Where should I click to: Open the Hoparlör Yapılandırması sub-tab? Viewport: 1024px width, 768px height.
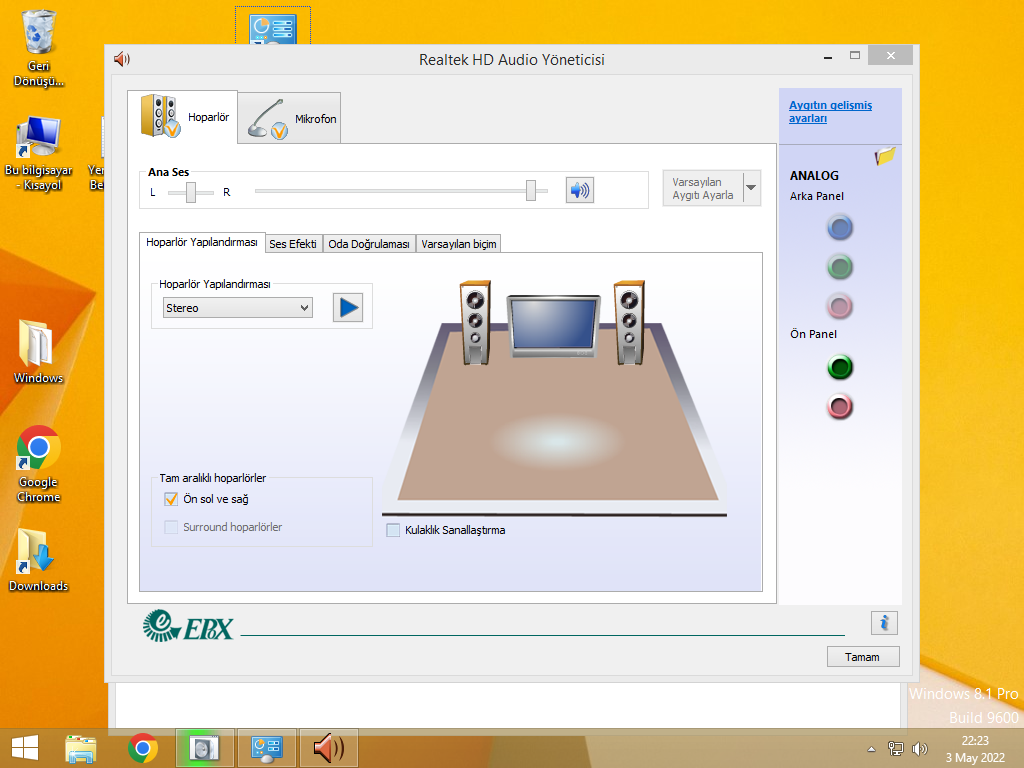(x=202, y=242)
